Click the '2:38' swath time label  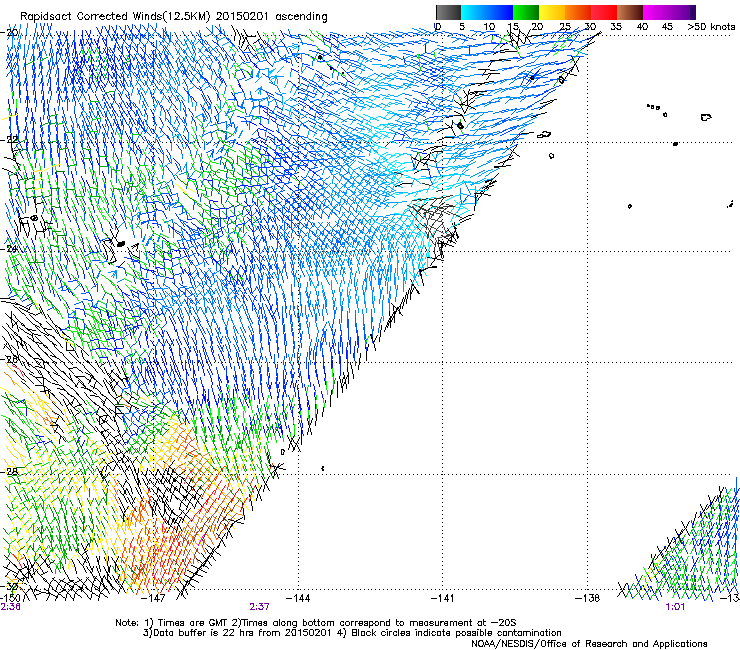click(x=11, y=607)
